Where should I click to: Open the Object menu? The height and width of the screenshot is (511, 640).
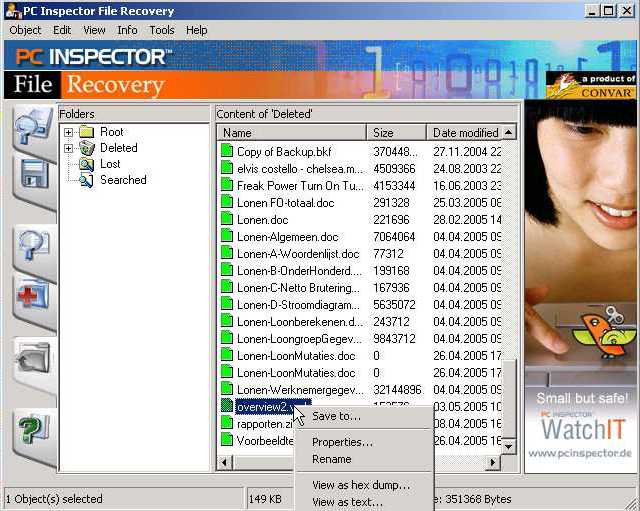click(x=25, y=30)
